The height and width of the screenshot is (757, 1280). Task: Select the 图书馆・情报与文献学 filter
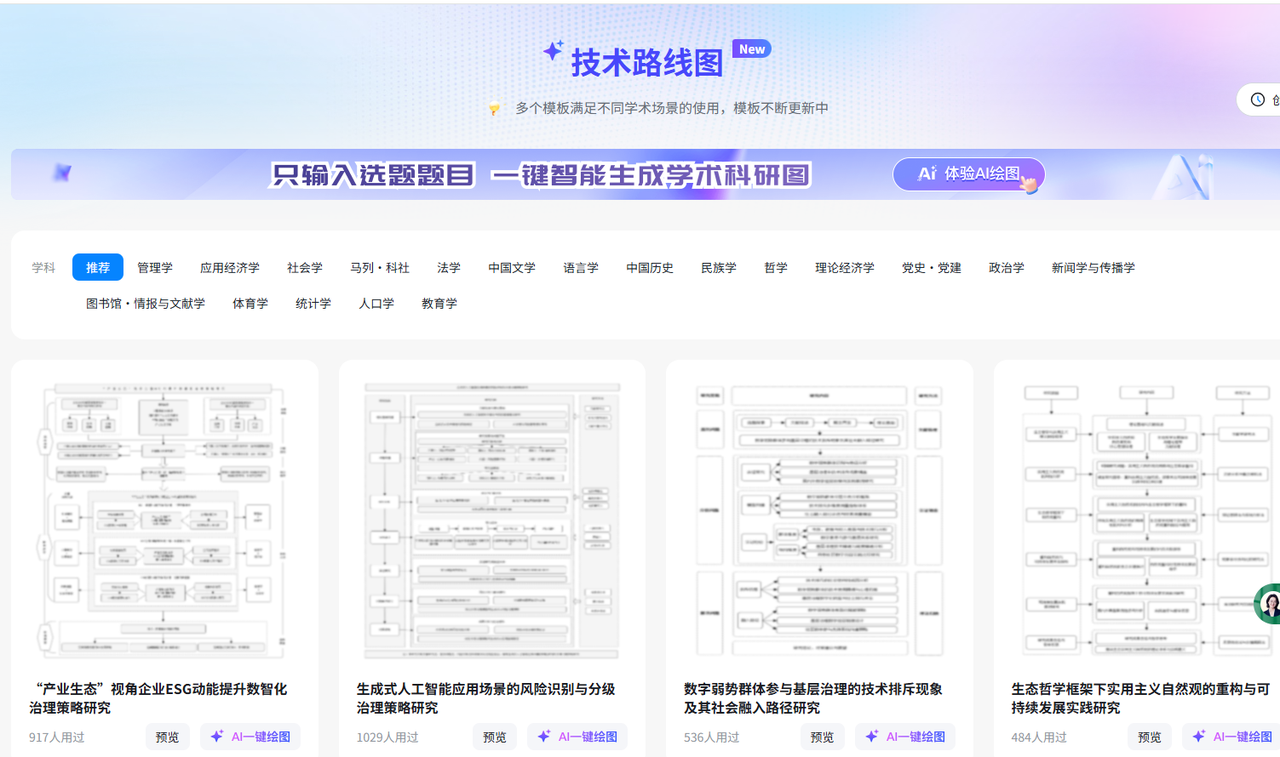(x=145, y=303)
